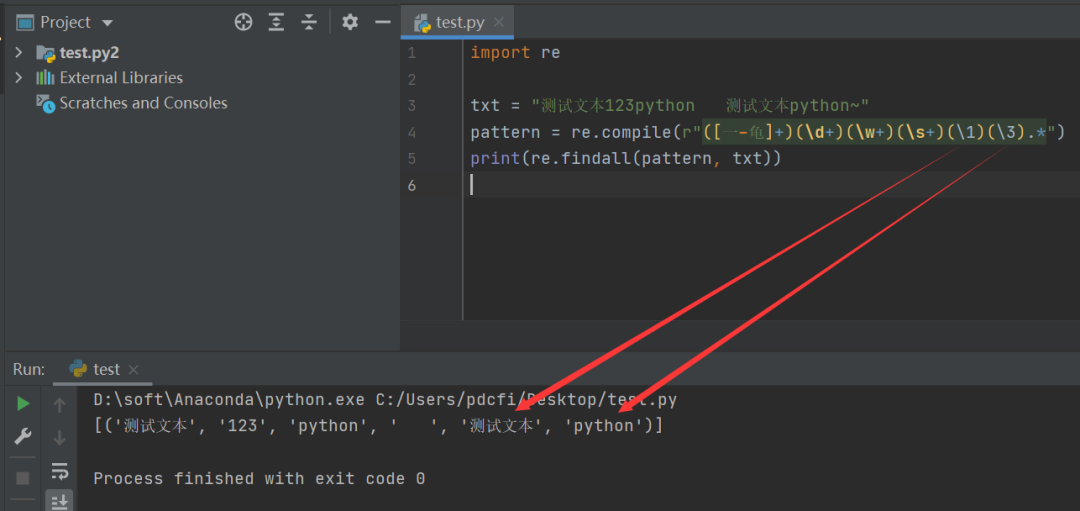Click the findall result tuple output
Image resolution: width=1080 pixels, height=511 pixels.
tap(378, 426)
